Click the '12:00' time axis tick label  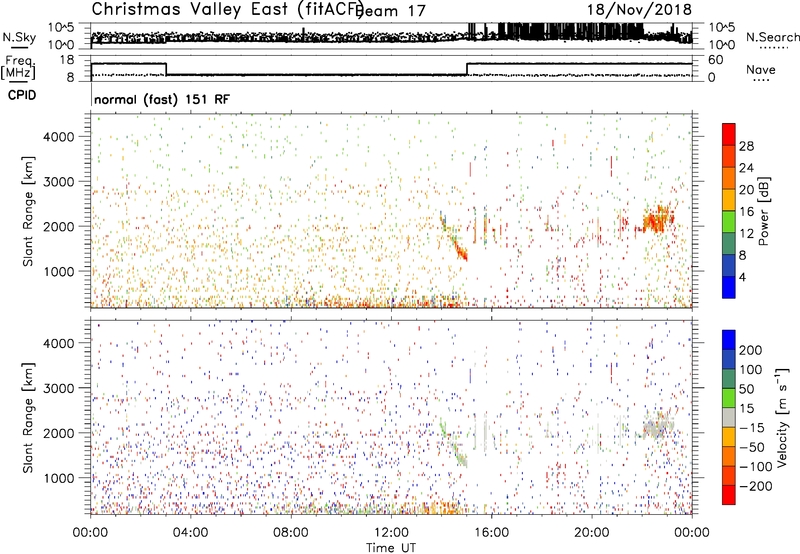pos(391,533)
